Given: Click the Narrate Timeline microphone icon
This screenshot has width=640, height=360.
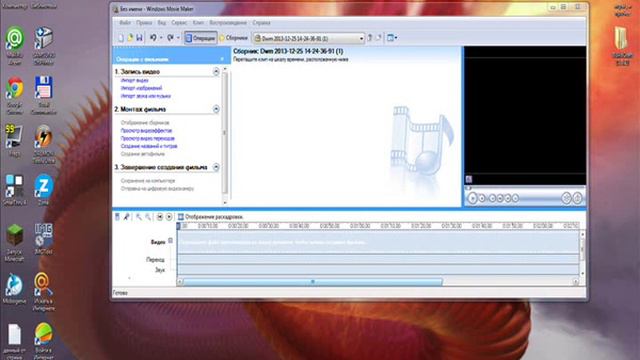Looking at the screenshot, I should [127, 217].
